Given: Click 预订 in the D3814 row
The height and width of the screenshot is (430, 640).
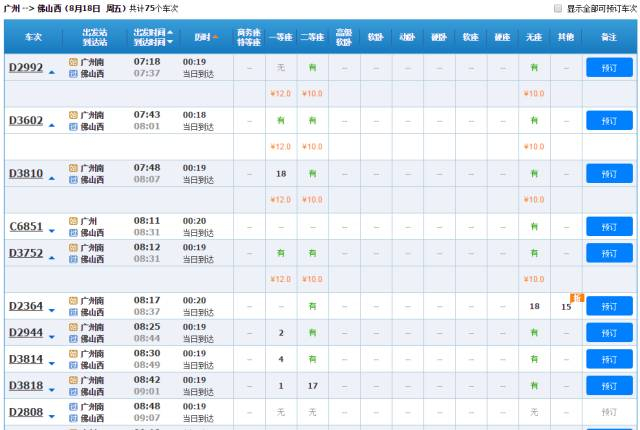Looking at the screenshot, I should (609, 359).
